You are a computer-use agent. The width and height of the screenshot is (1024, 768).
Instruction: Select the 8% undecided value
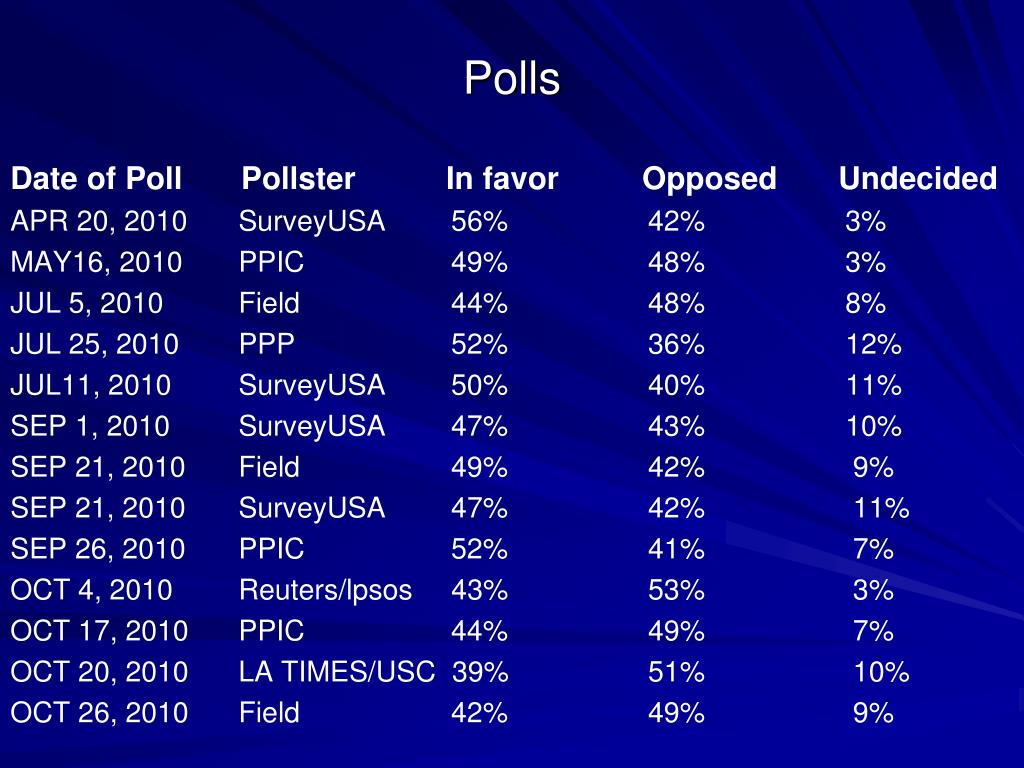pos(865,303)
